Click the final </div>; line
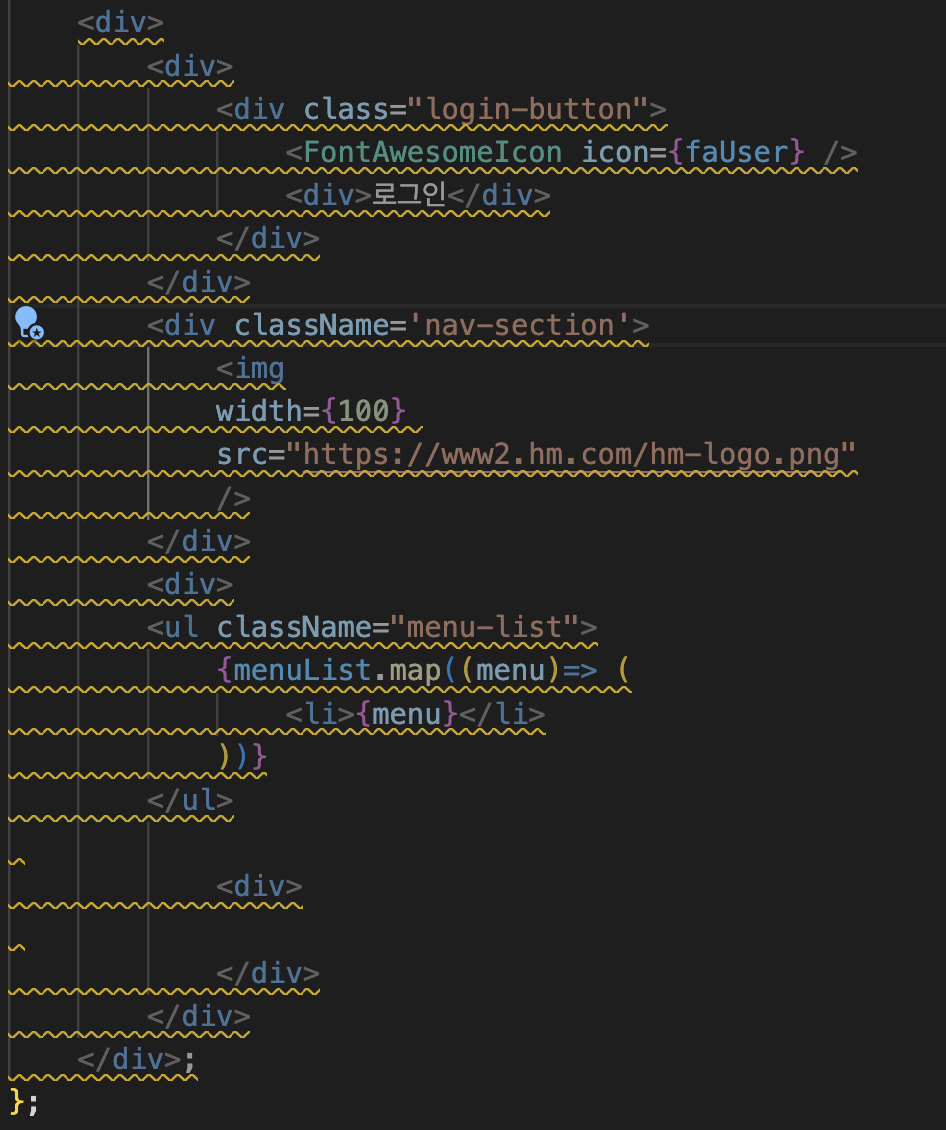This screenshot has height=1130, width=946. 137,1059
